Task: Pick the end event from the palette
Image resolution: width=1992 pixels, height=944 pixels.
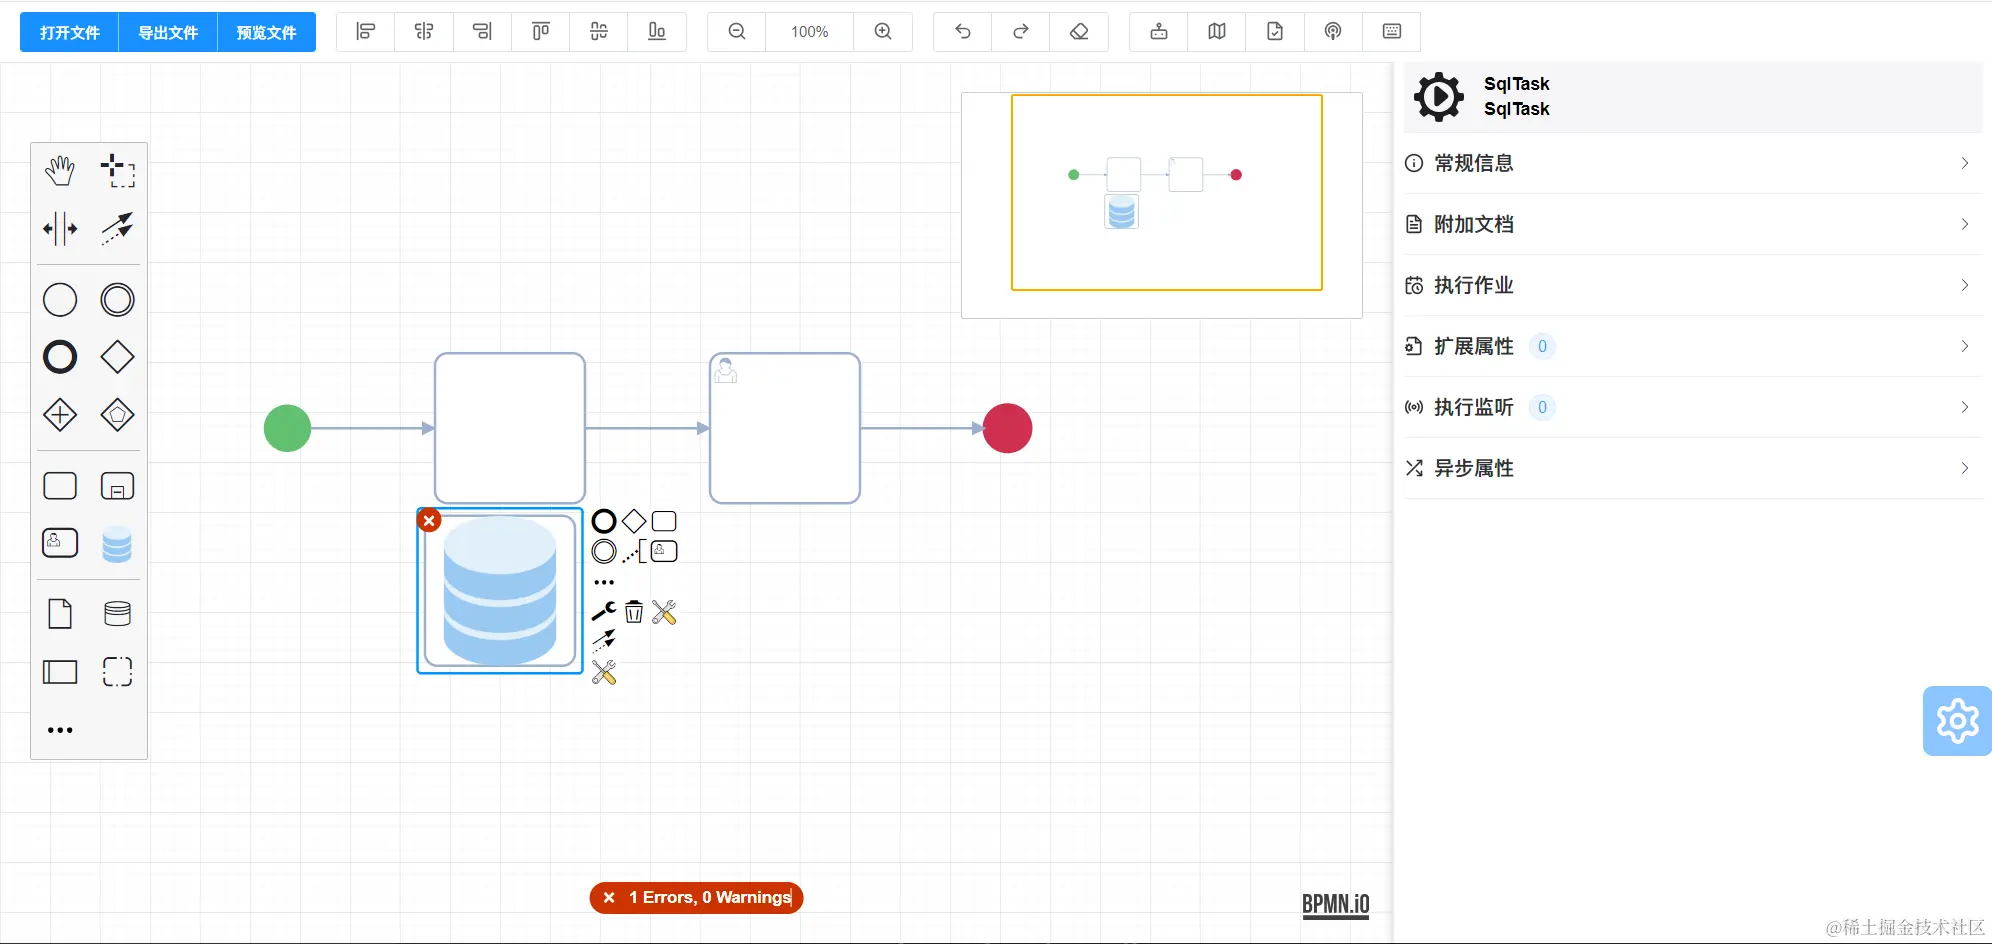Action: pyautogui.click(x=60, y=357)
